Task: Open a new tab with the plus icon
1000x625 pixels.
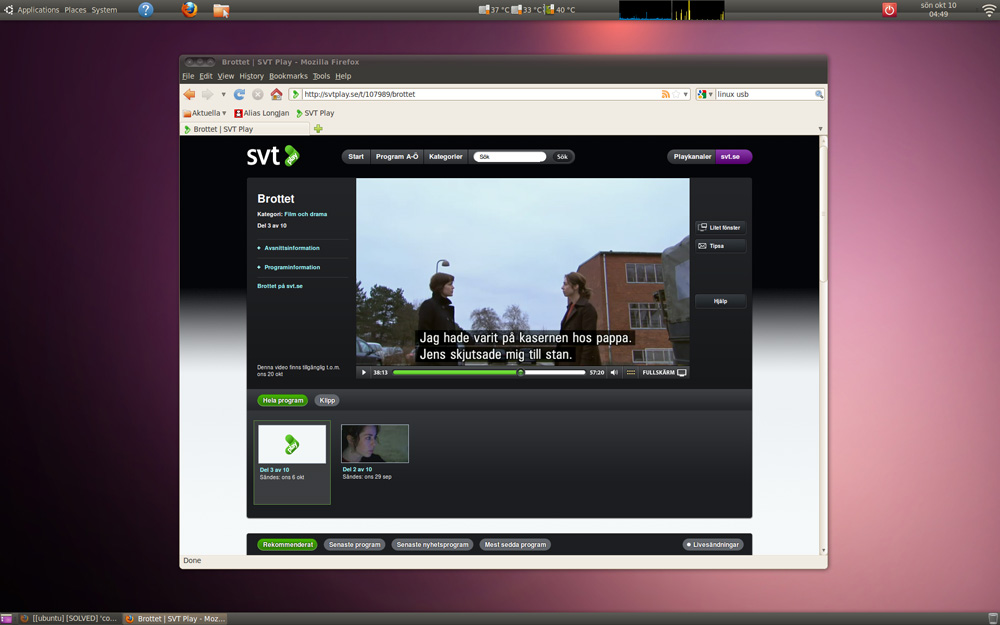Action: tap(318, 129)
